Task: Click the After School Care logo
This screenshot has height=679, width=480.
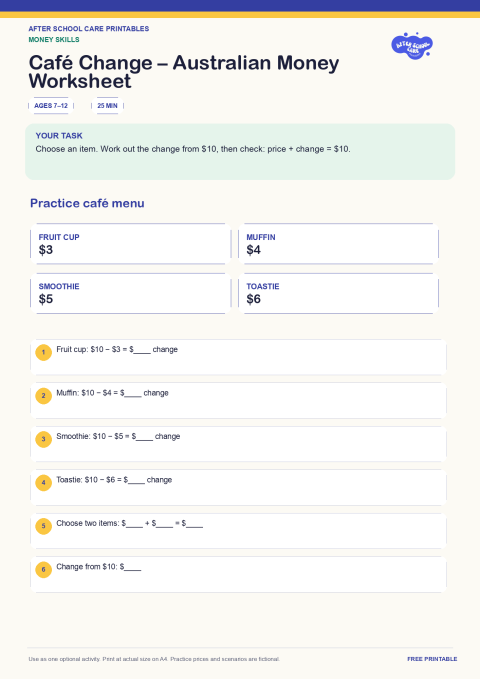Action: 412,45
